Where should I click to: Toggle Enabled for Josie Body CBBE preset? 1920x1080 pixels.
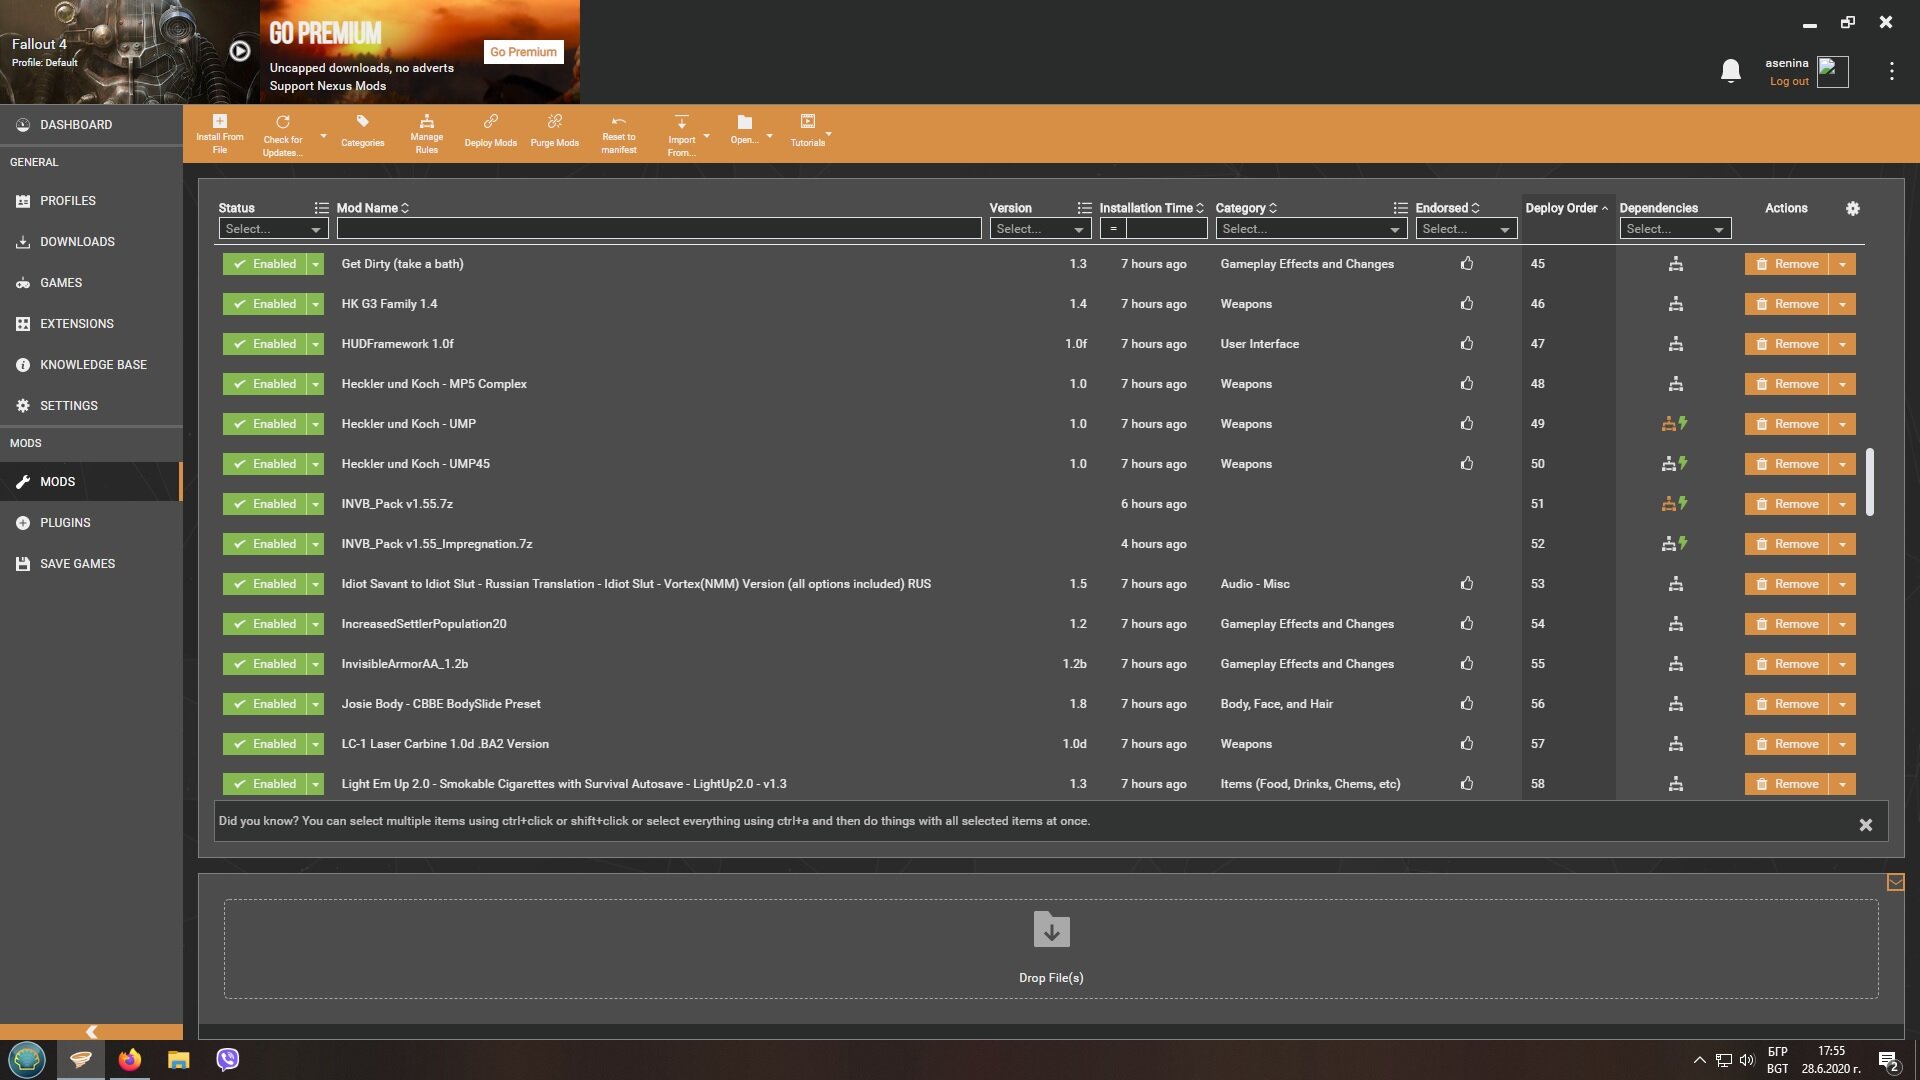(264, 704)
